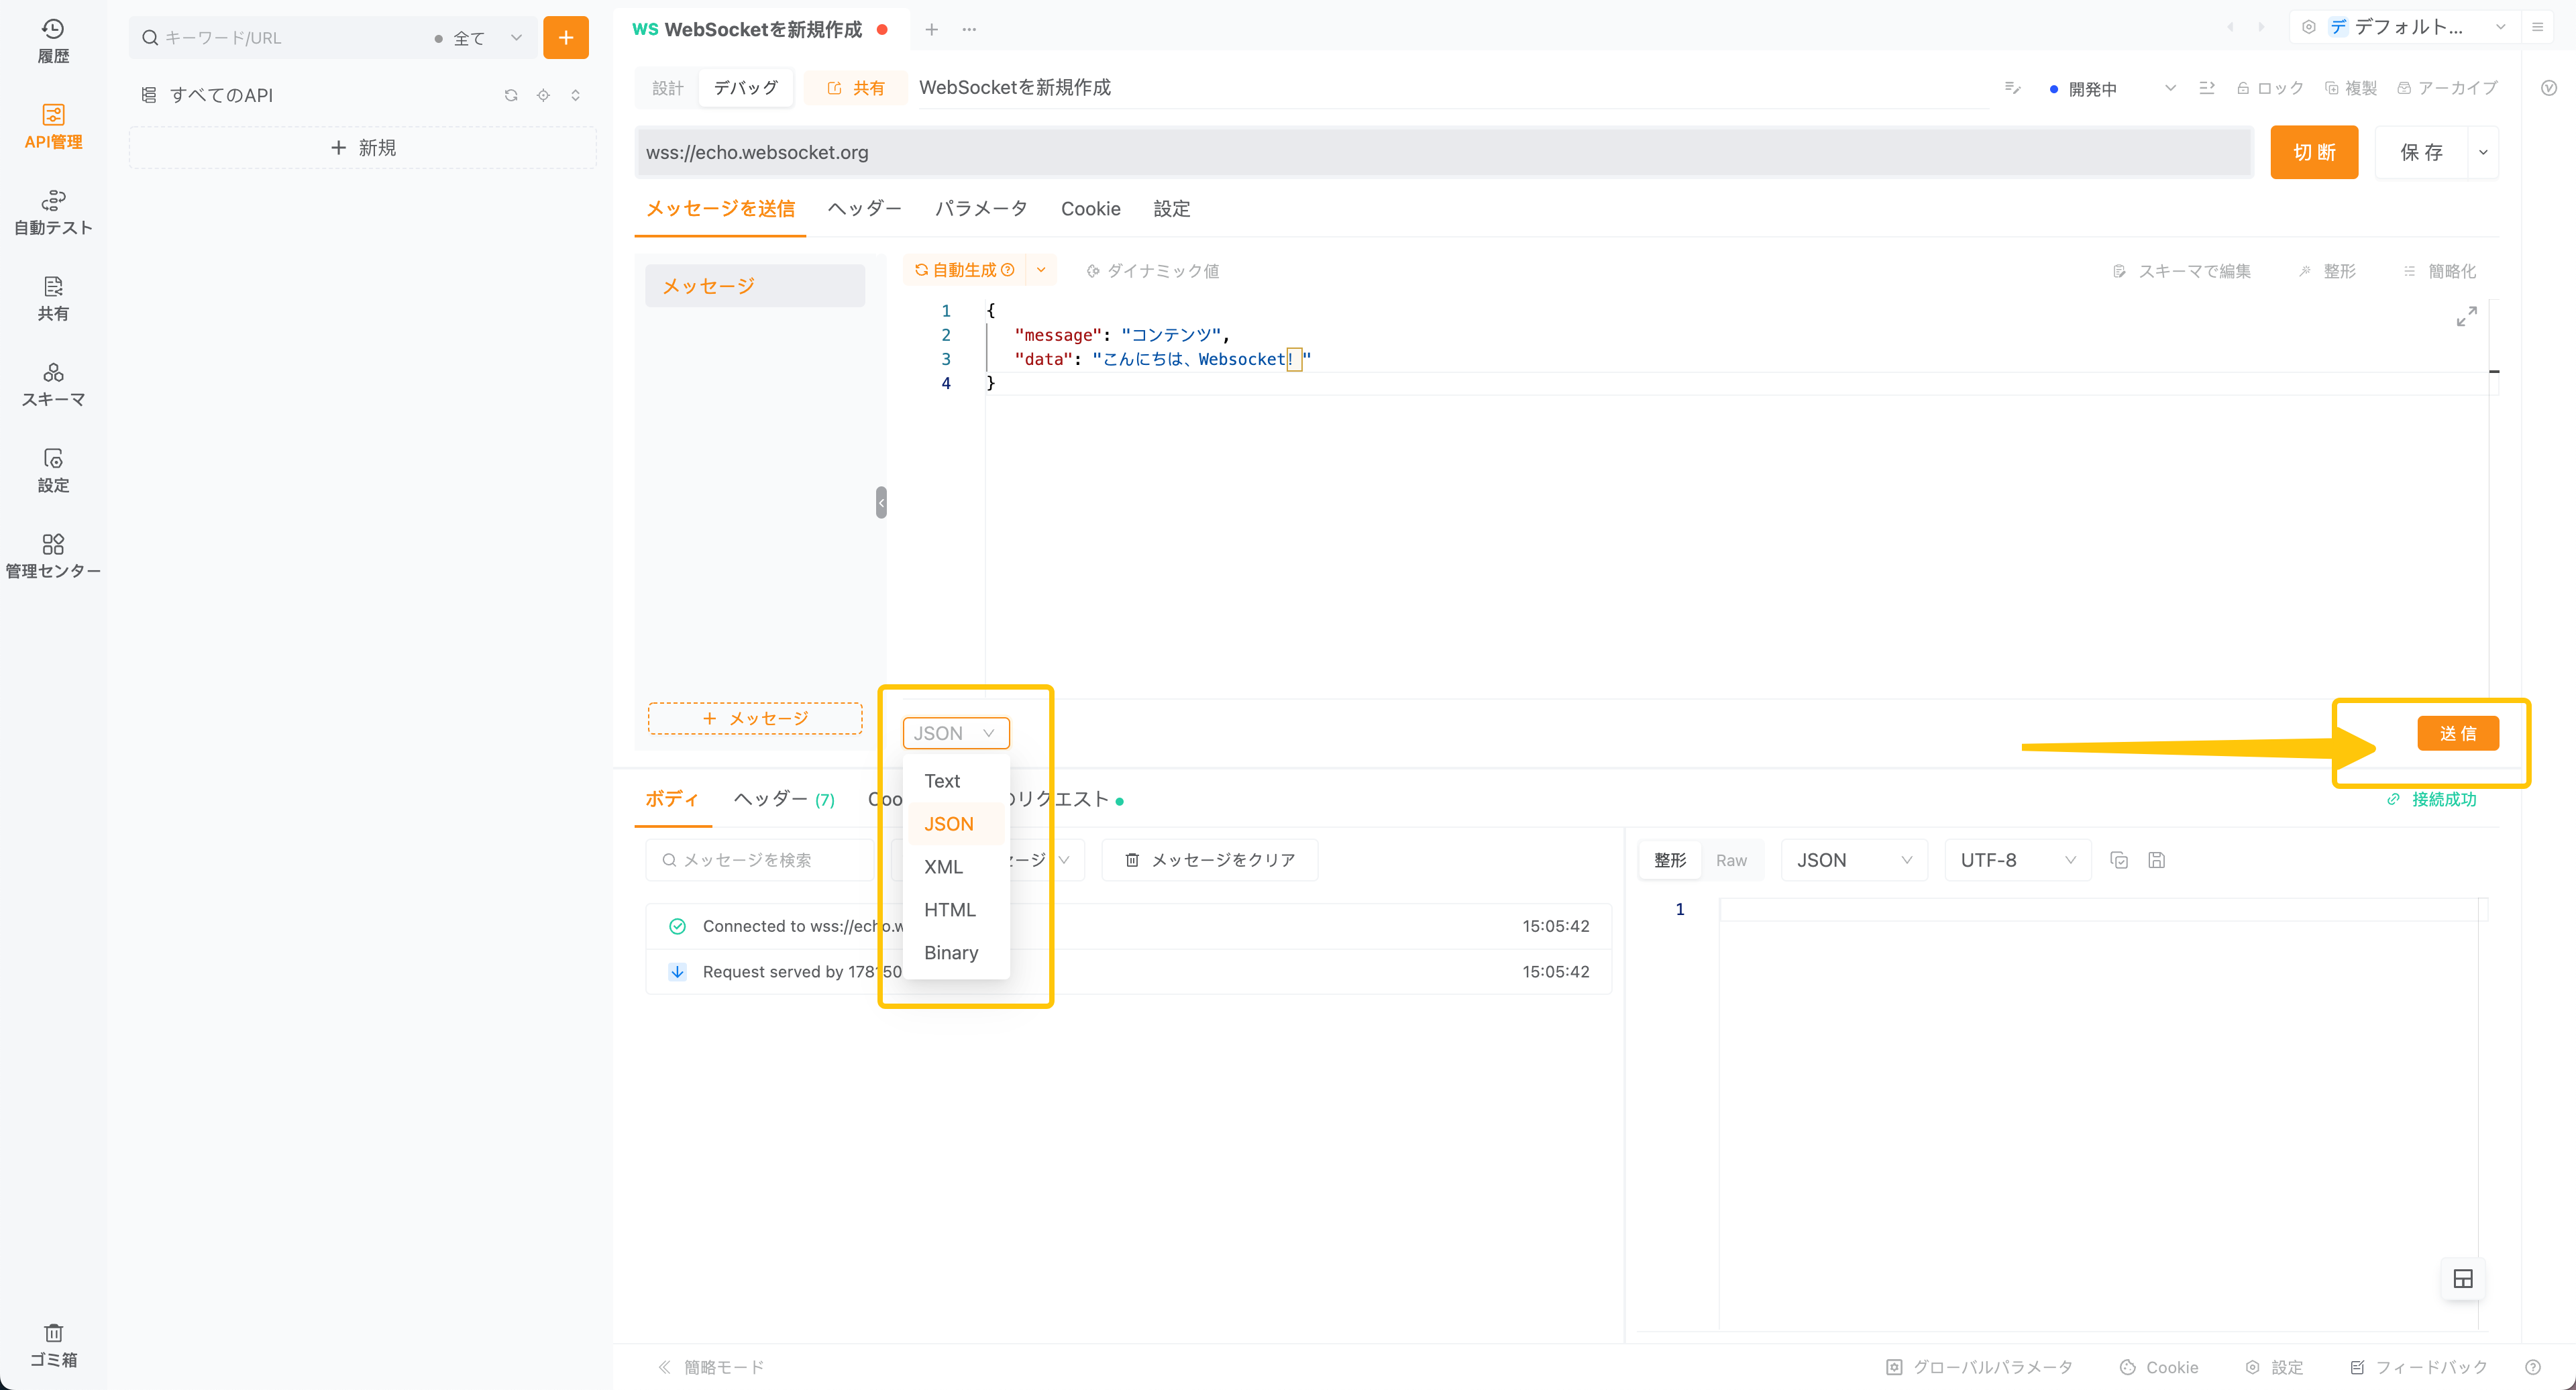2576x1390 pixels.
Task: Click the 保存 save button
Action: 2421,152
